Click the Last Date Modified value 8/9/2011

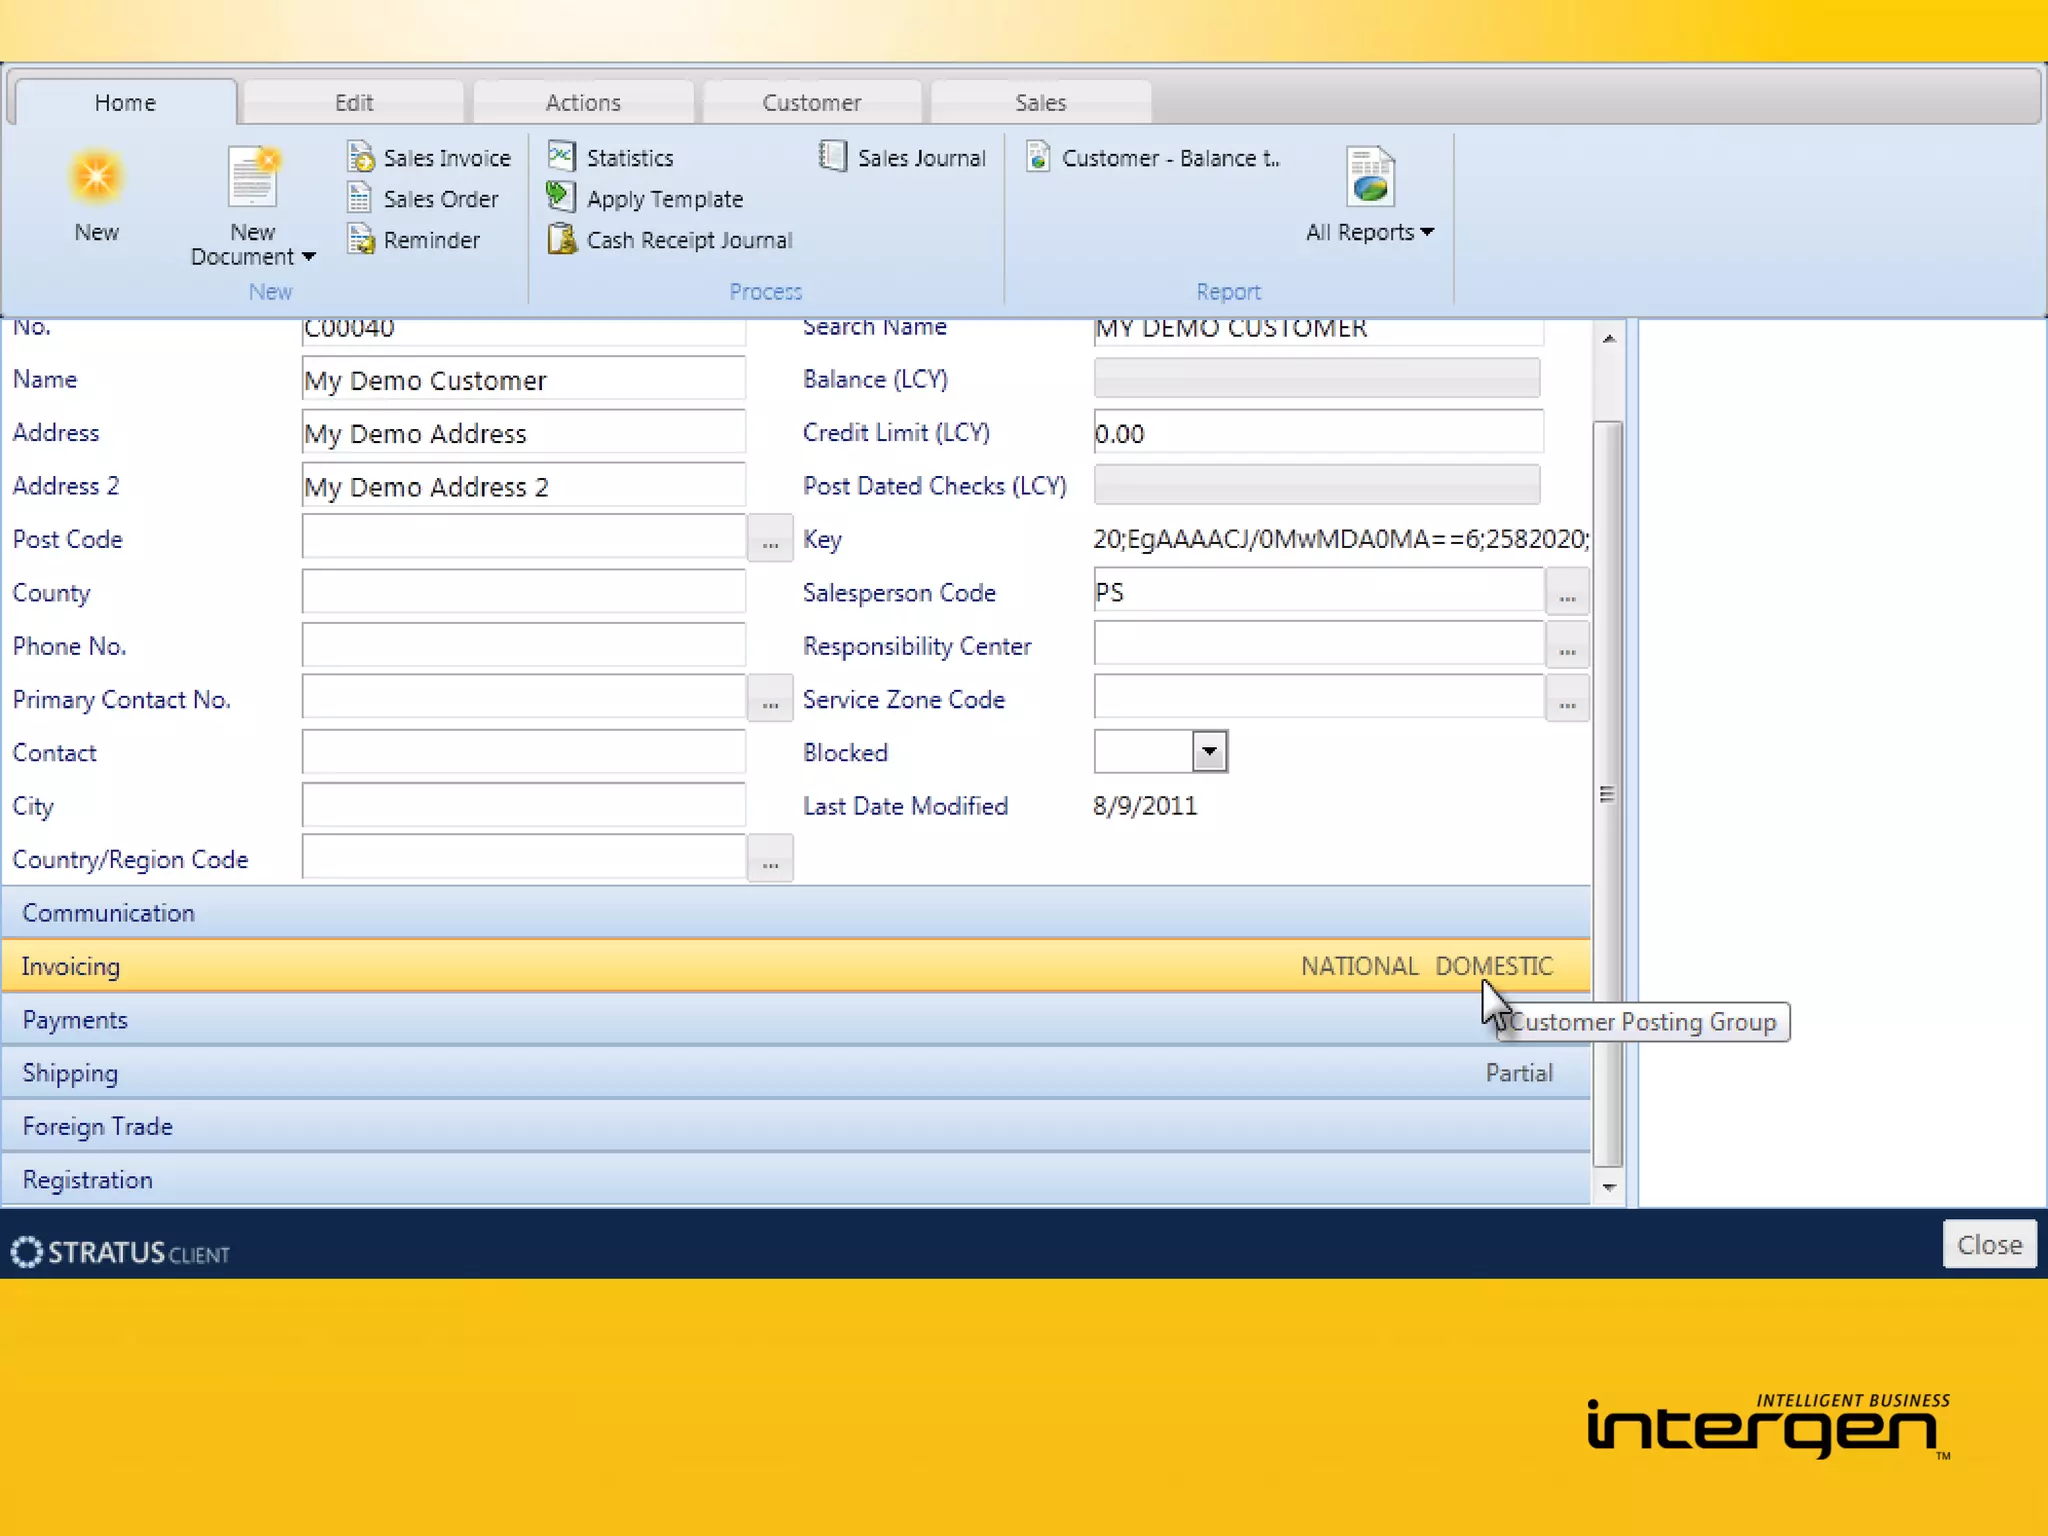click(1145, 806)
